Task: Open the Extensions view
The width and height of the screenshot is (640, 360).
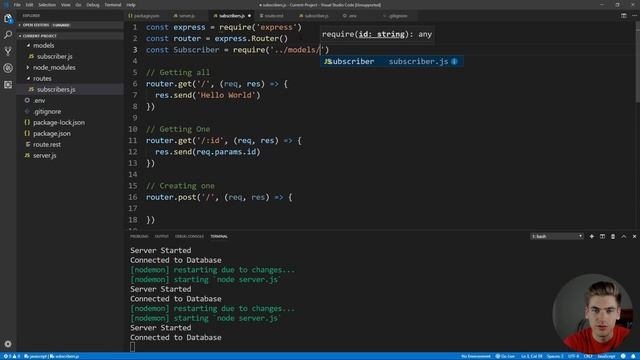Action: [8, 84]
